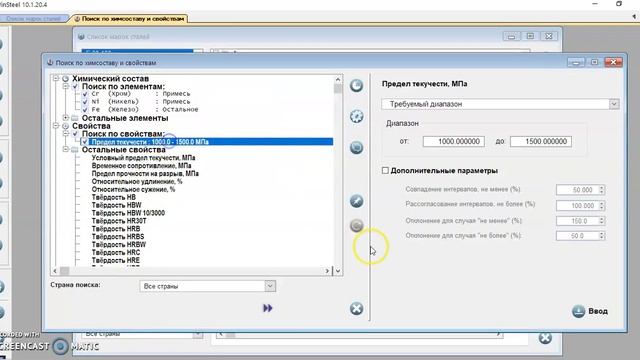Open Все страны dropdown in background window

coord(198,334)
